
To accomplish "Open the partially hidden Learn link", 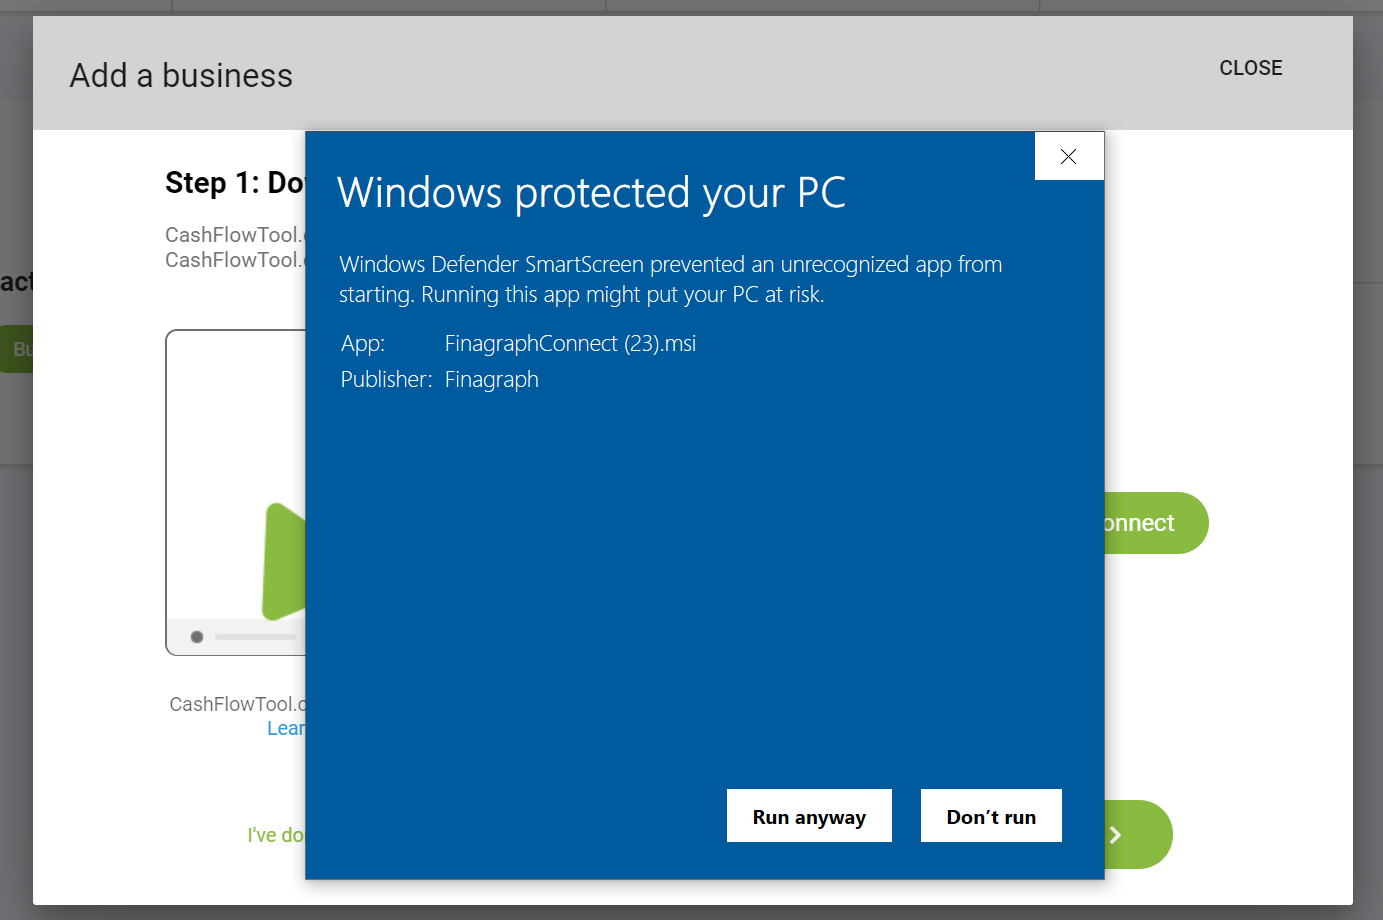I will 286,729.
